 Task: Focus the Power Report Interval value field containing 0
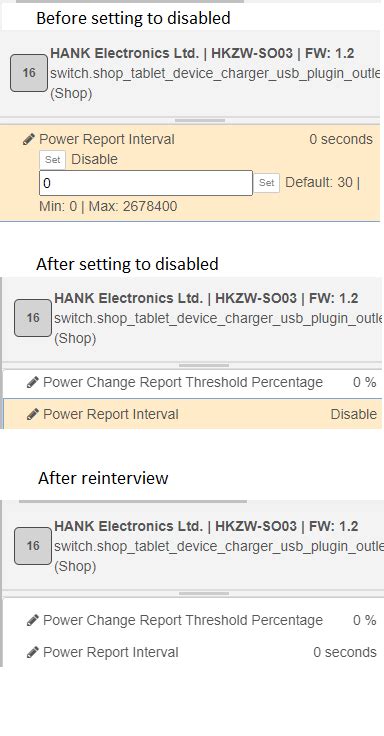[x=146, y=183]
